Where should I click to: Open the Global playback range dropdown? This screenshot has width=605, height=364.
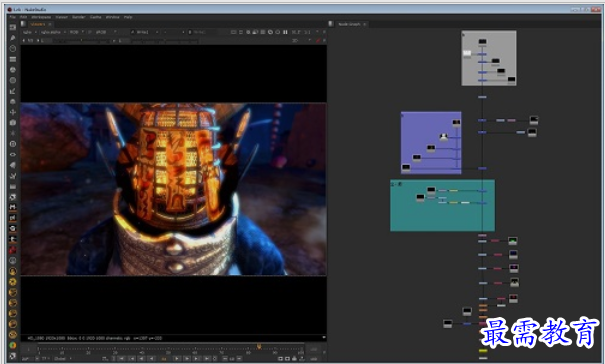click(62, 359)
